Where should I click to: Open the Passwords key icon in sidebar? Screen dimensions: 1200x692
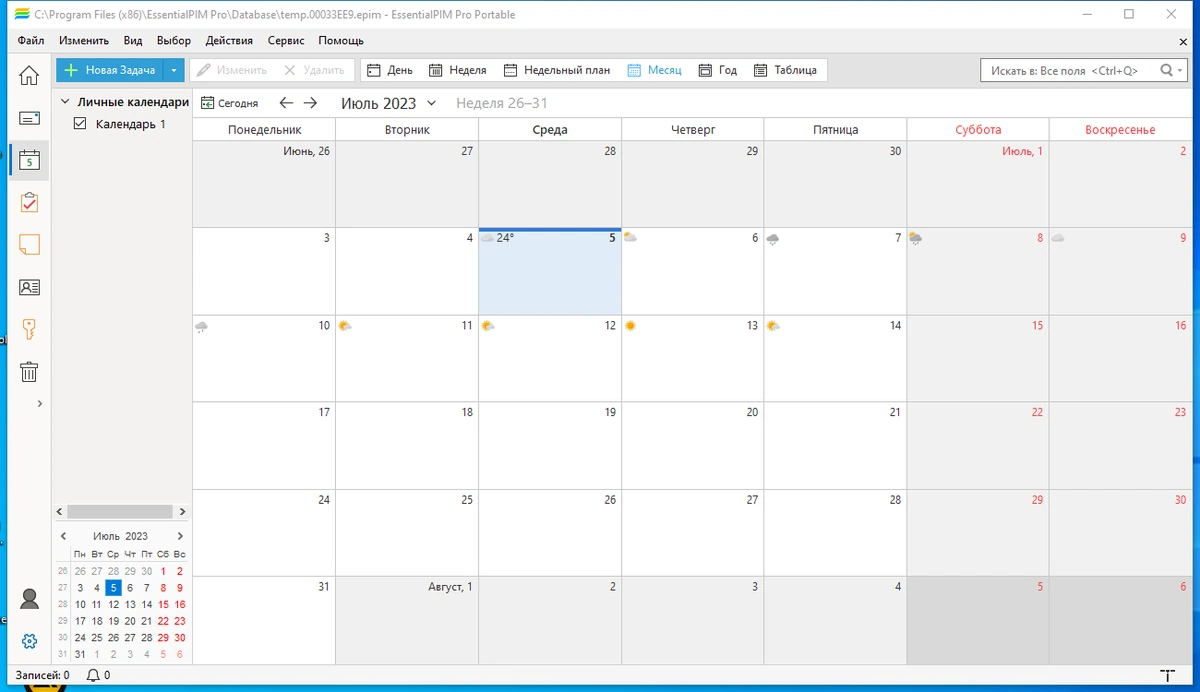click(29, 329)
